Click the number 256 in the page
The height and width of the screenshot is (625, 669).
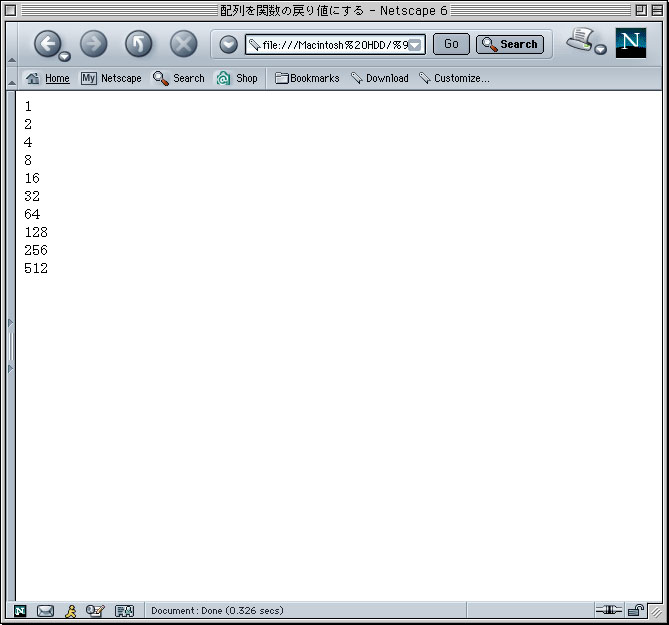click(x=36, y=250)
